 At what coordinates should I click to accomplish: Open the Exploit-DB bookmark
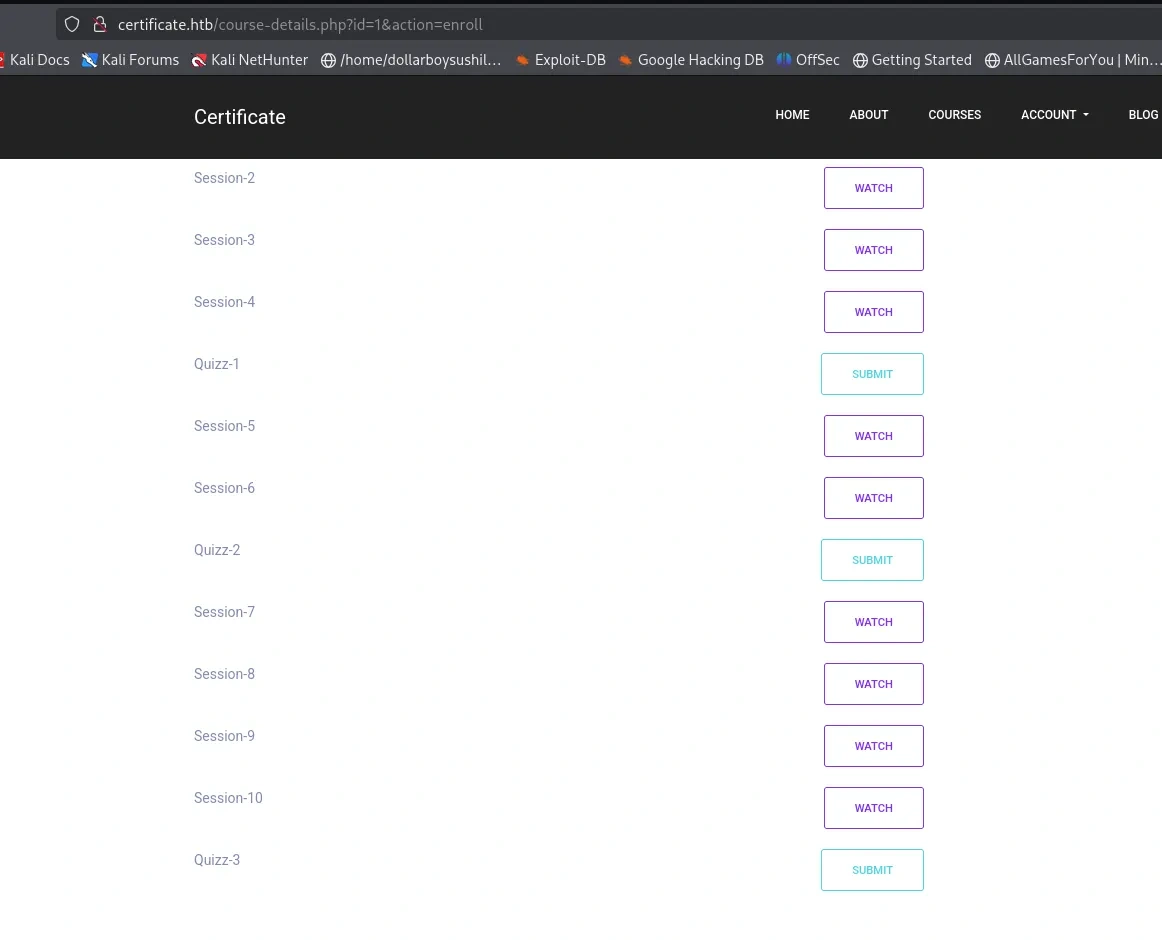coord(560,60)
